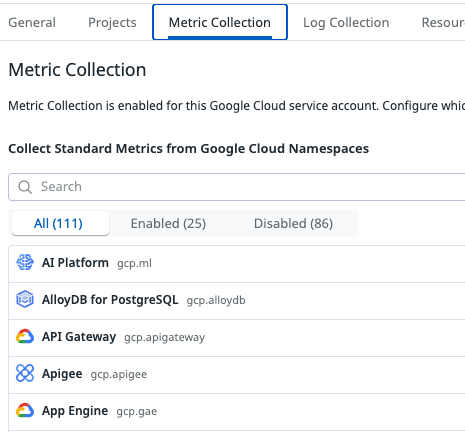Click the gcp.alloydb namespace text
465x432 pixels.
[216, 300]
